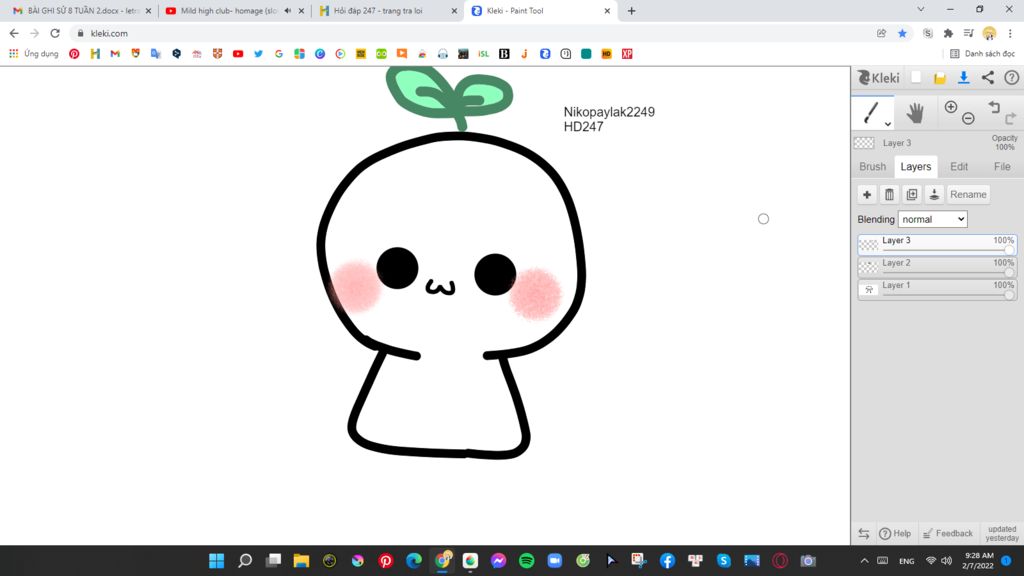The image size is (1024, 576).
Task: Open a new browser tab
Action: [x=631, y=11]
